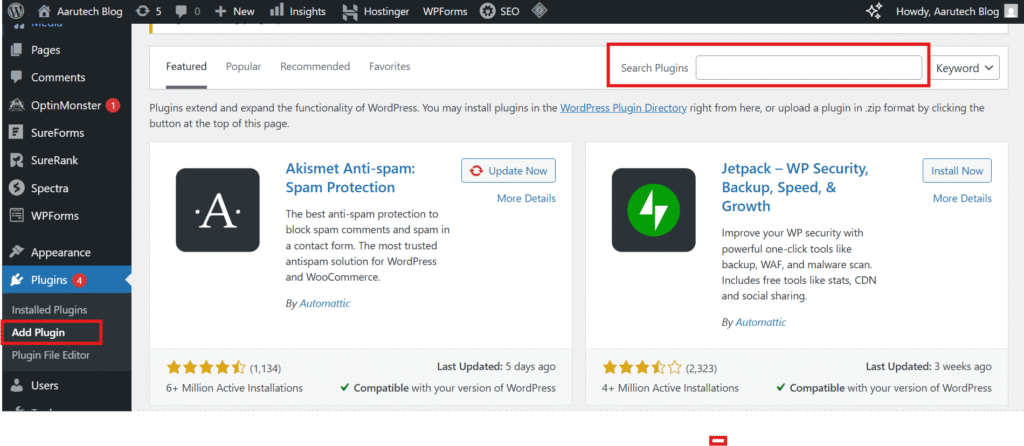Viewport: 1024px width, 446px height.
Task: Click the Jetpack plugin logo thumbnail
Action: point(653,210)
